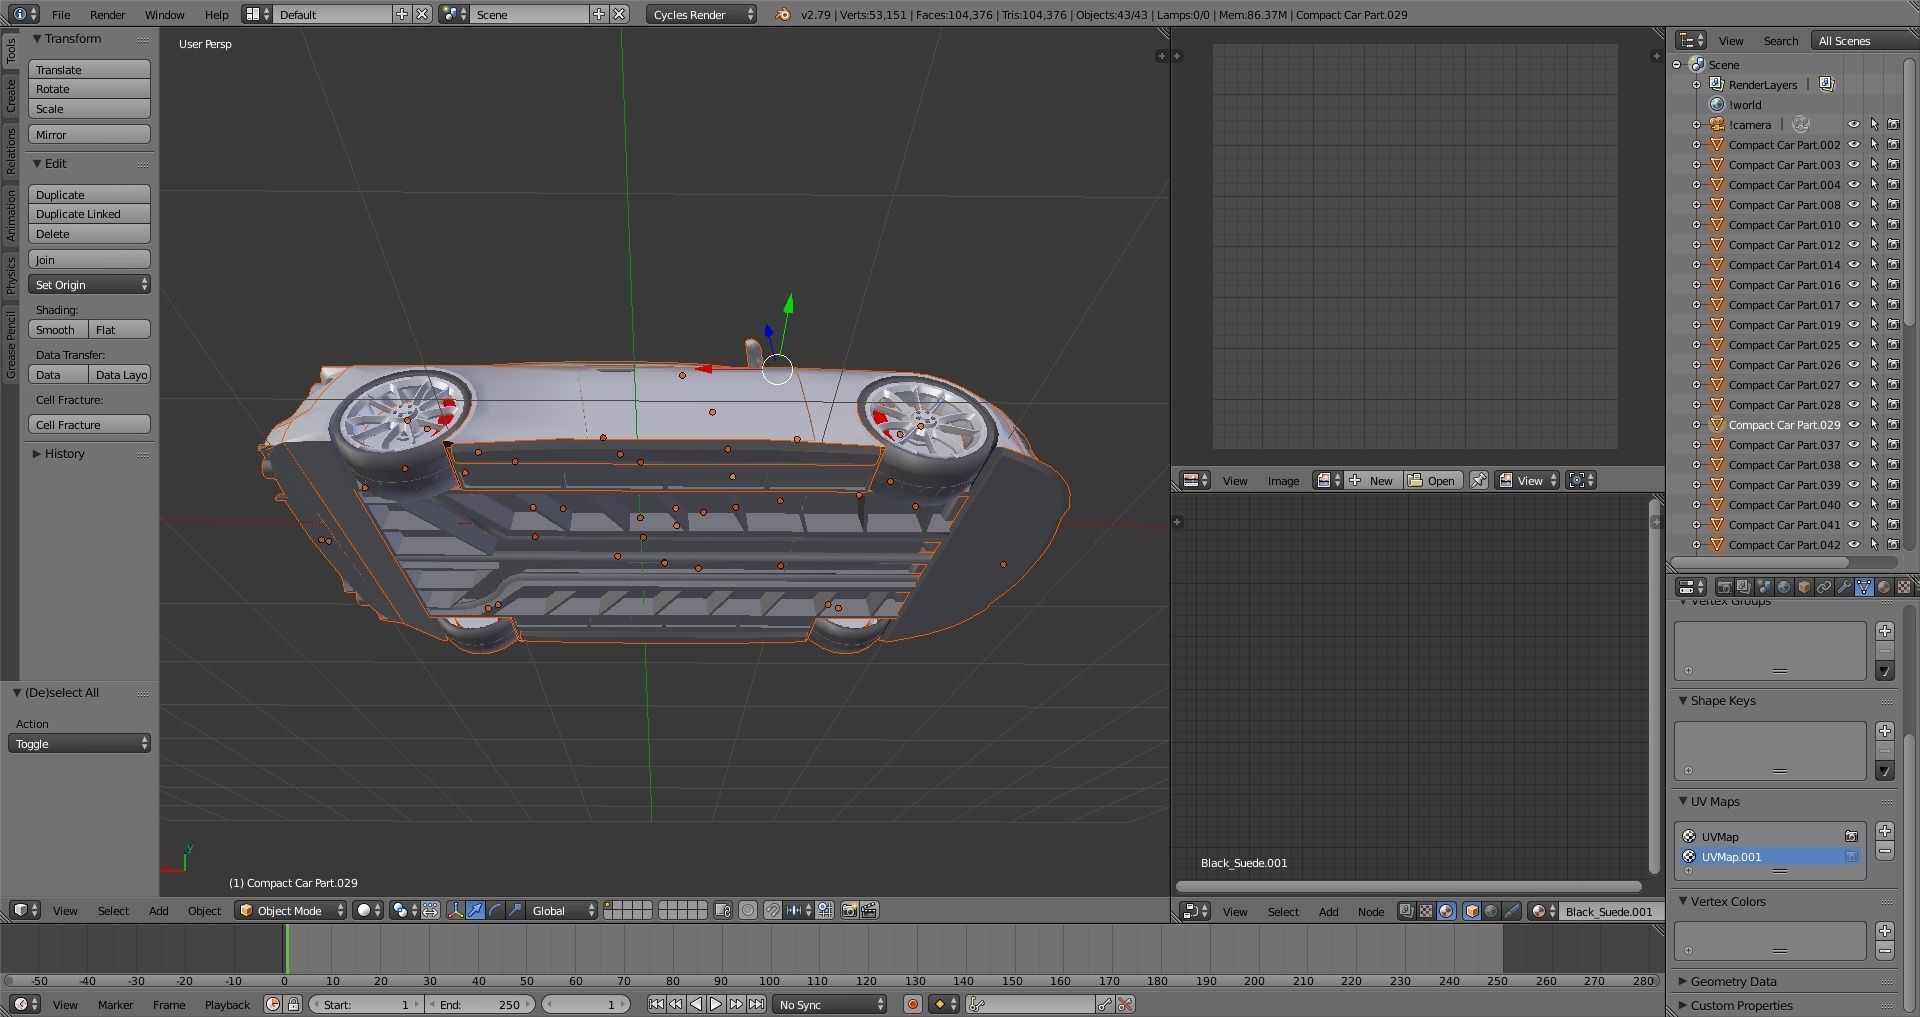Toggle visibility of Compact Car Part.029
Viewport: 1920px width, 1017px height.
(x=1853, y=425)
